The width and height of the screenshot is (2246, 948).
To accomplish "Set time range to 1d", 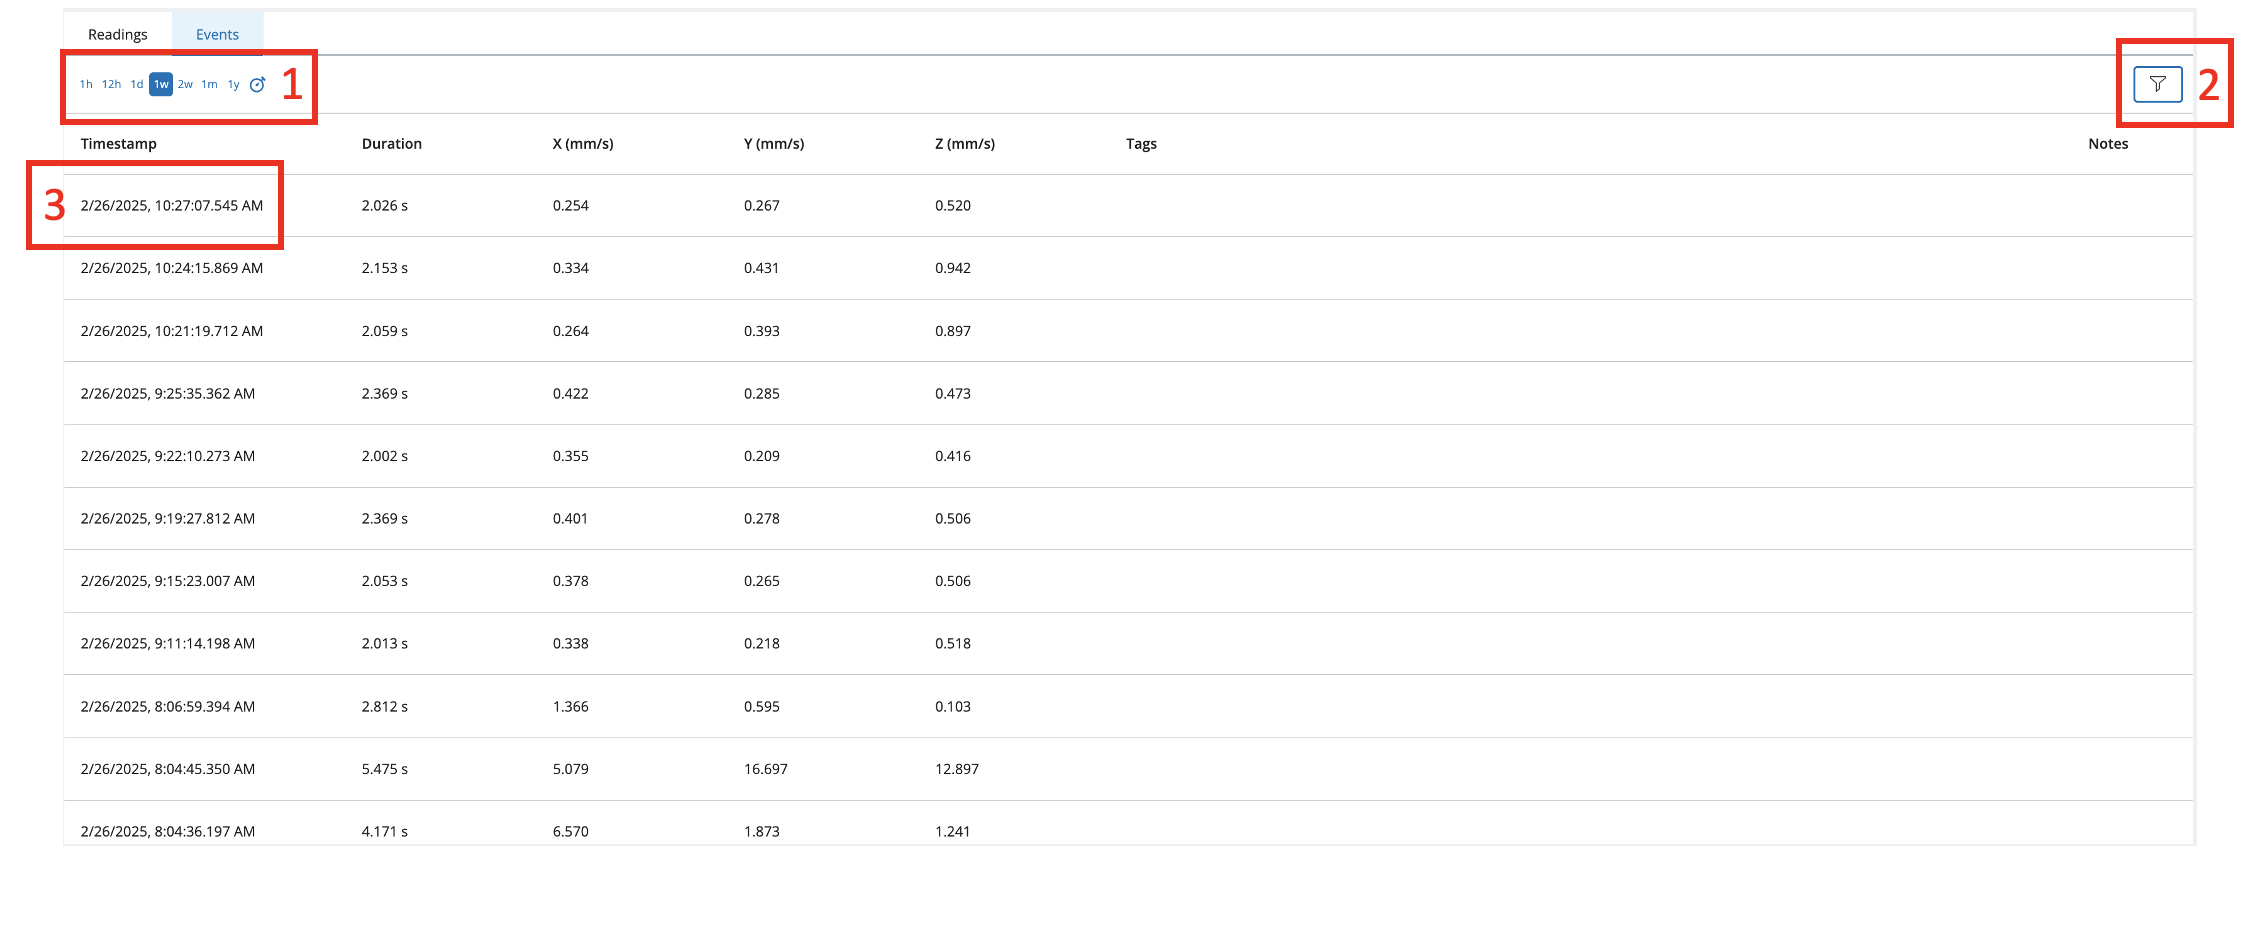I will (137, 85).
